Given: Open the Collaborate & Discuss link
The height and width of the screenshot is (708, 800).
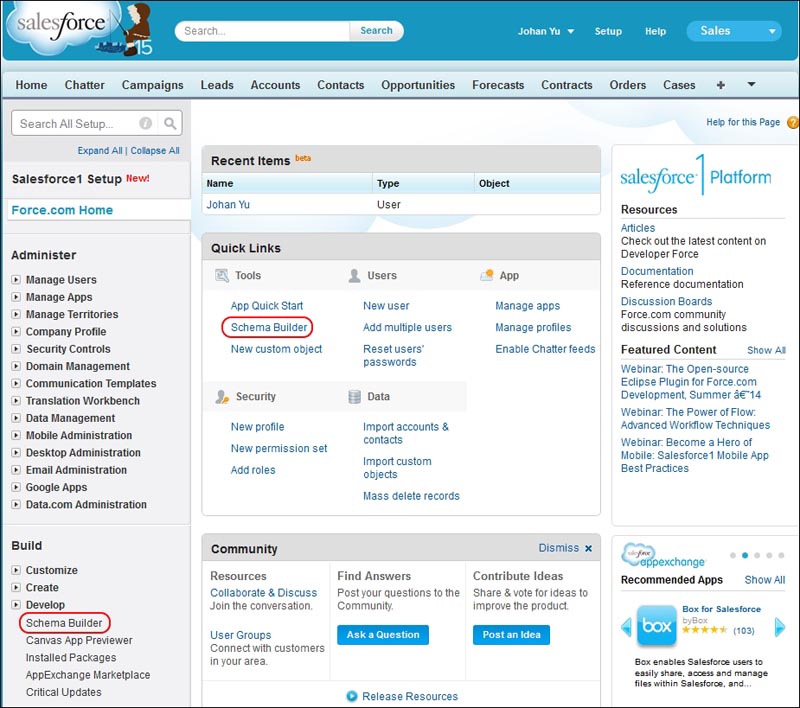Looking at the screenshot, I should click(x=263, y=593).
